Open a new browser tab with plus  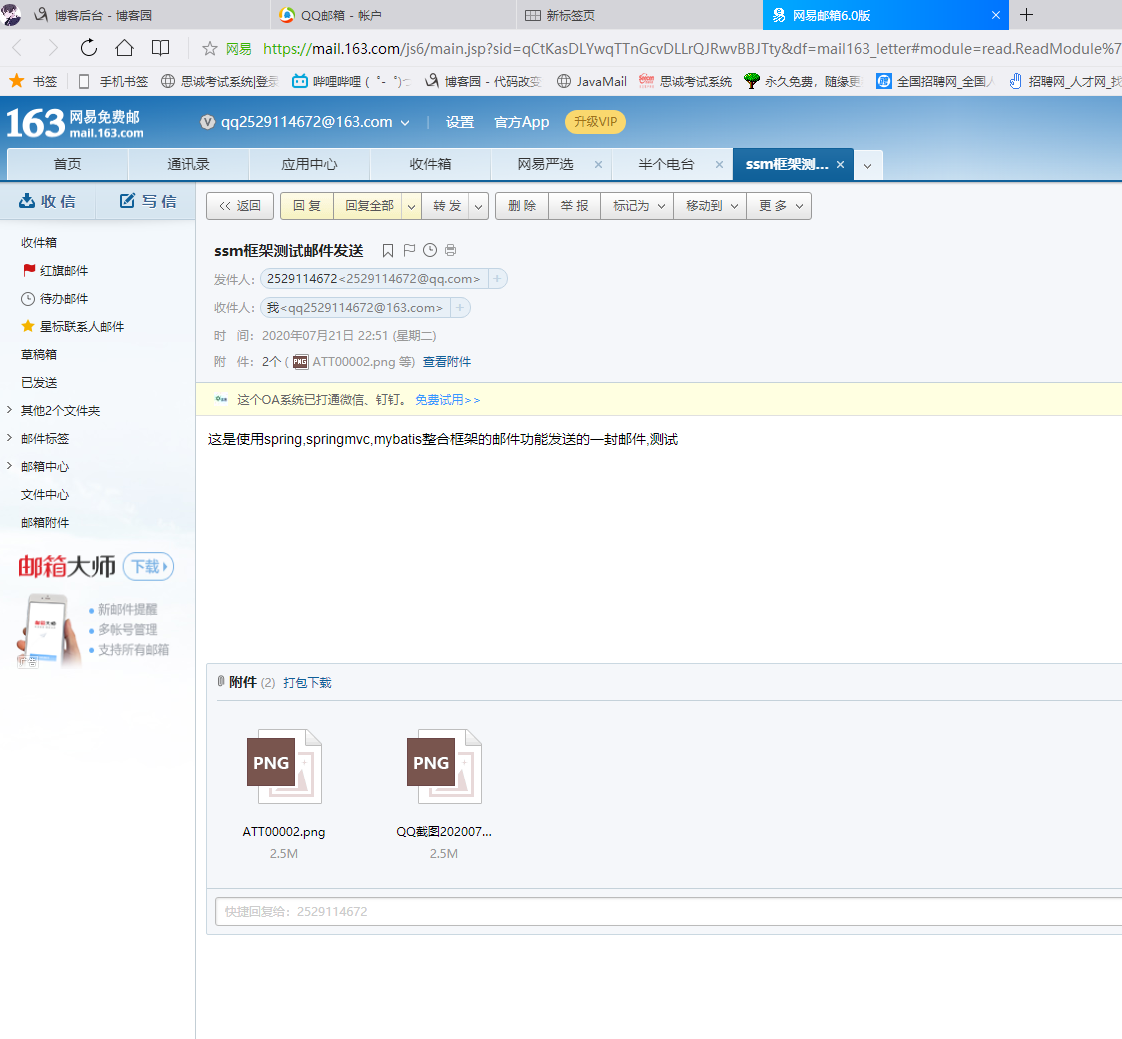click(x=1026, y=15)
